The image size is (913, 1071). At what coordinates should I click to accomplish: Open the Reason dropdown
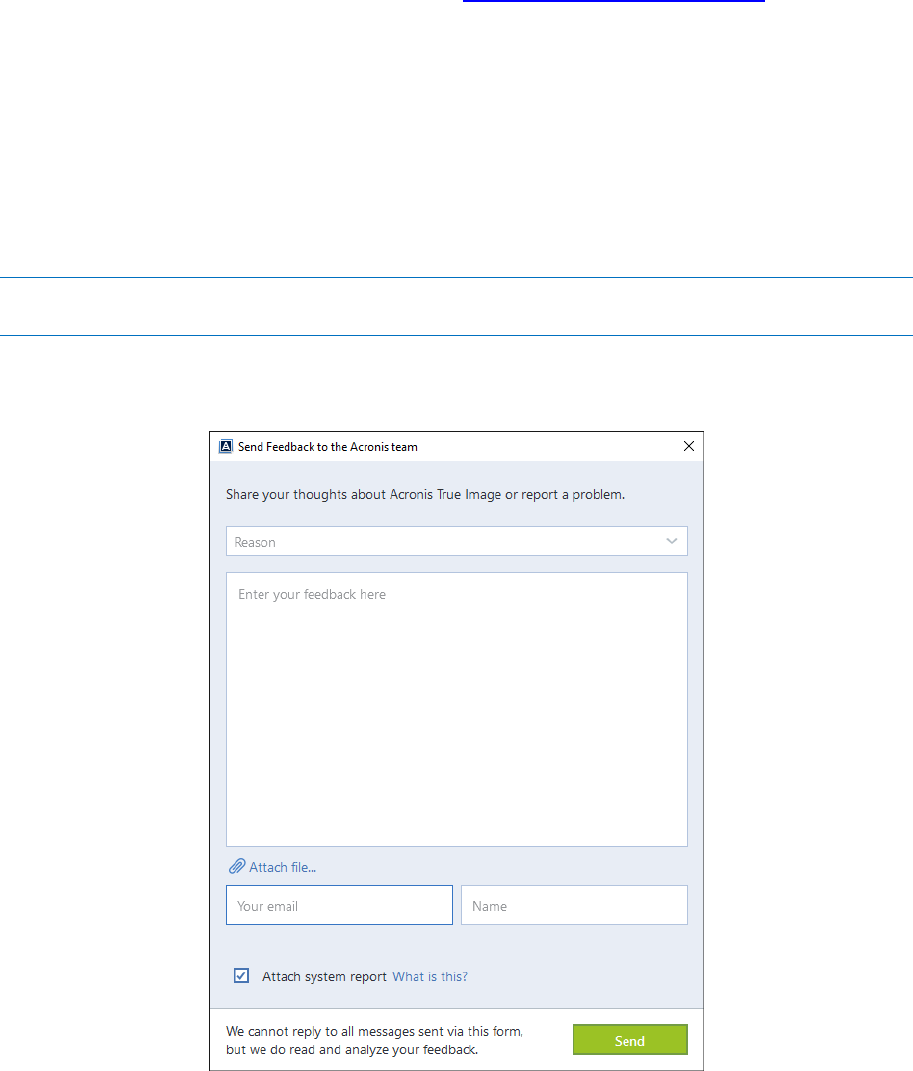point(456,541)
